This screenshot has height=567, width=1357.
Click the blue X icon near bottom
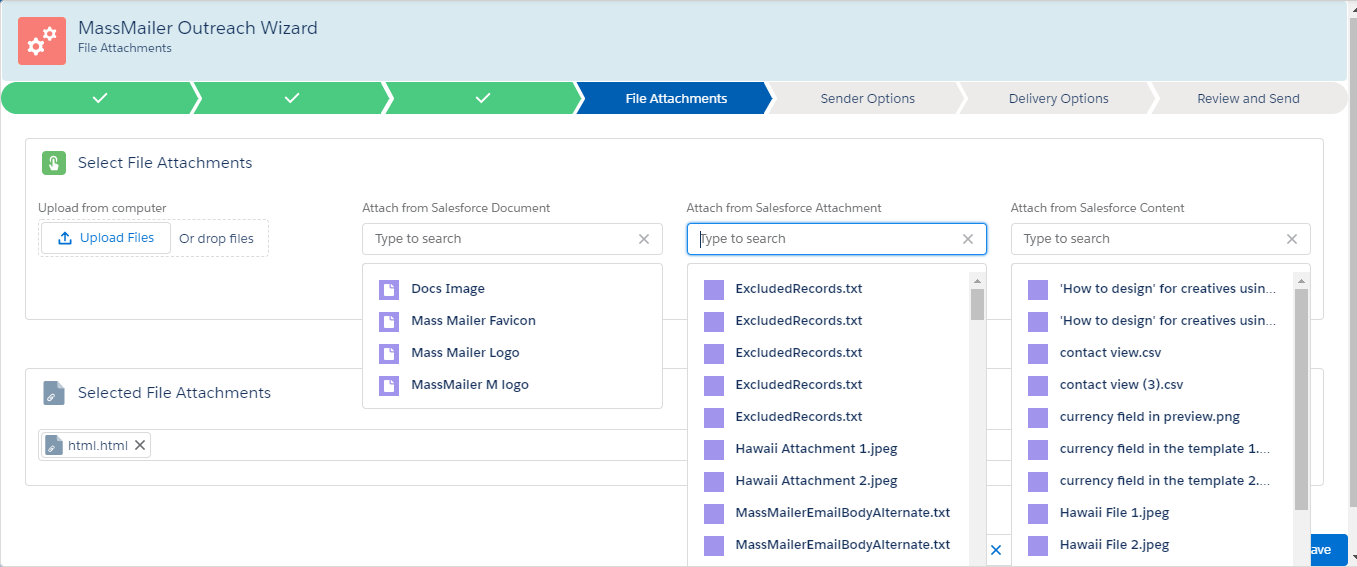coord(995,550)
